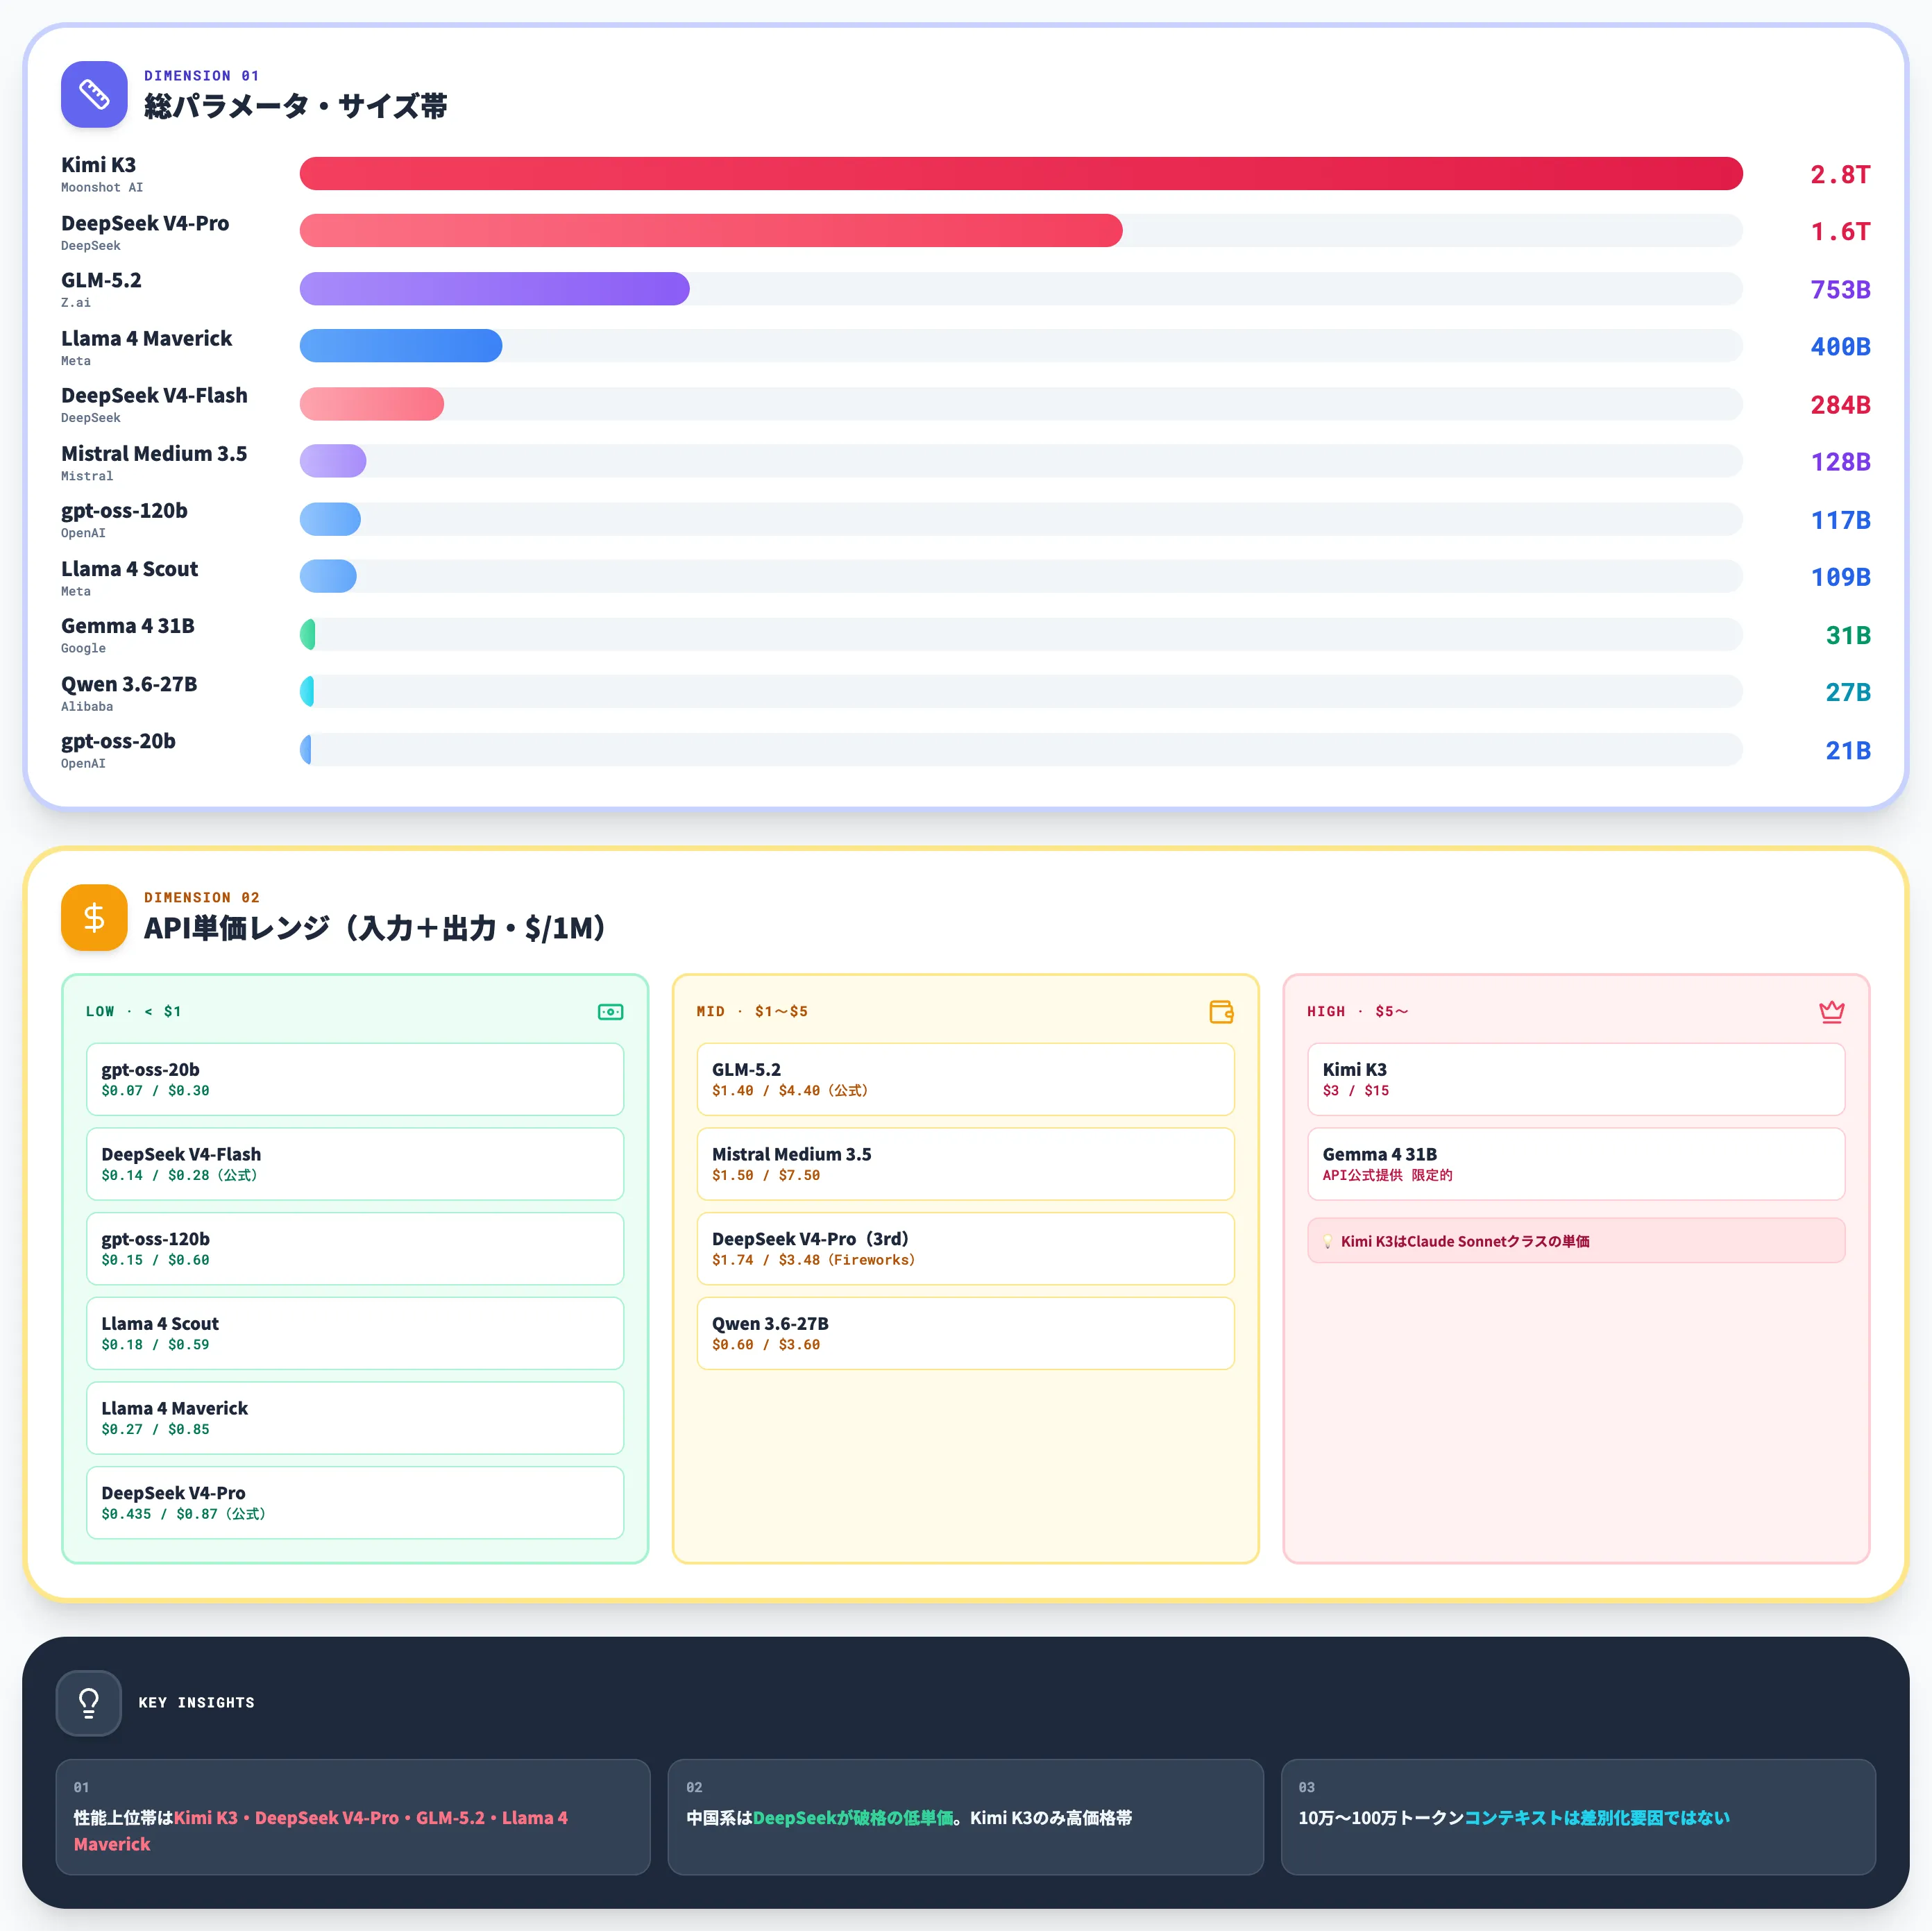Select the DeepSeek V4-Flash price card
This screenshot has height=1931, width=1932.
(355, 1164)
